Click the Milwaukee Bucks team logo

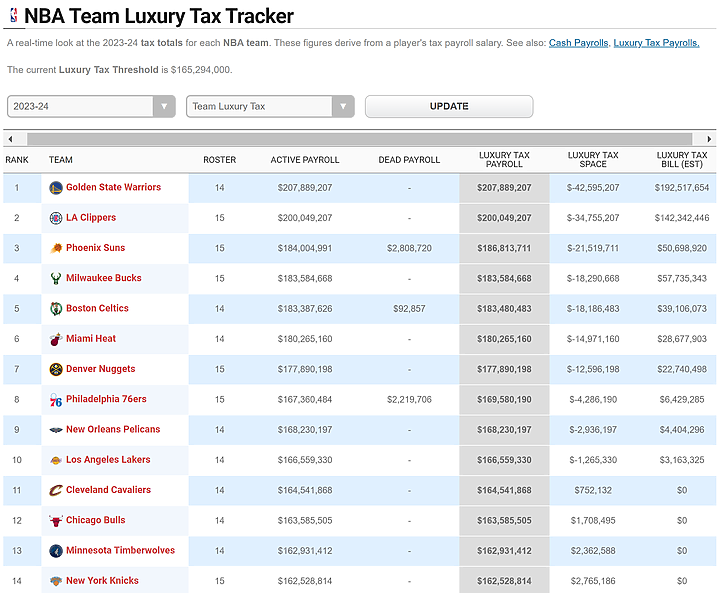56,278
